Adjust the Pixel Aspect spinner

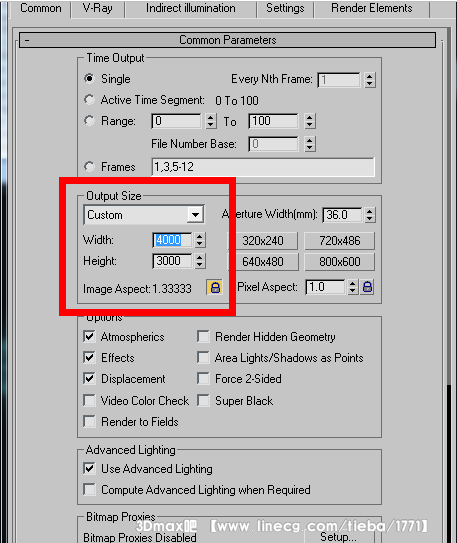pos(352,287)
